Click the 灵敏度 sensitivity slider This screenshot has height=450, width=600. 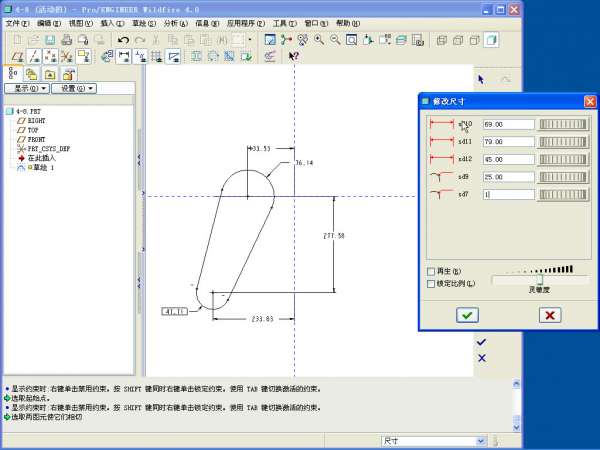[540, 280]
